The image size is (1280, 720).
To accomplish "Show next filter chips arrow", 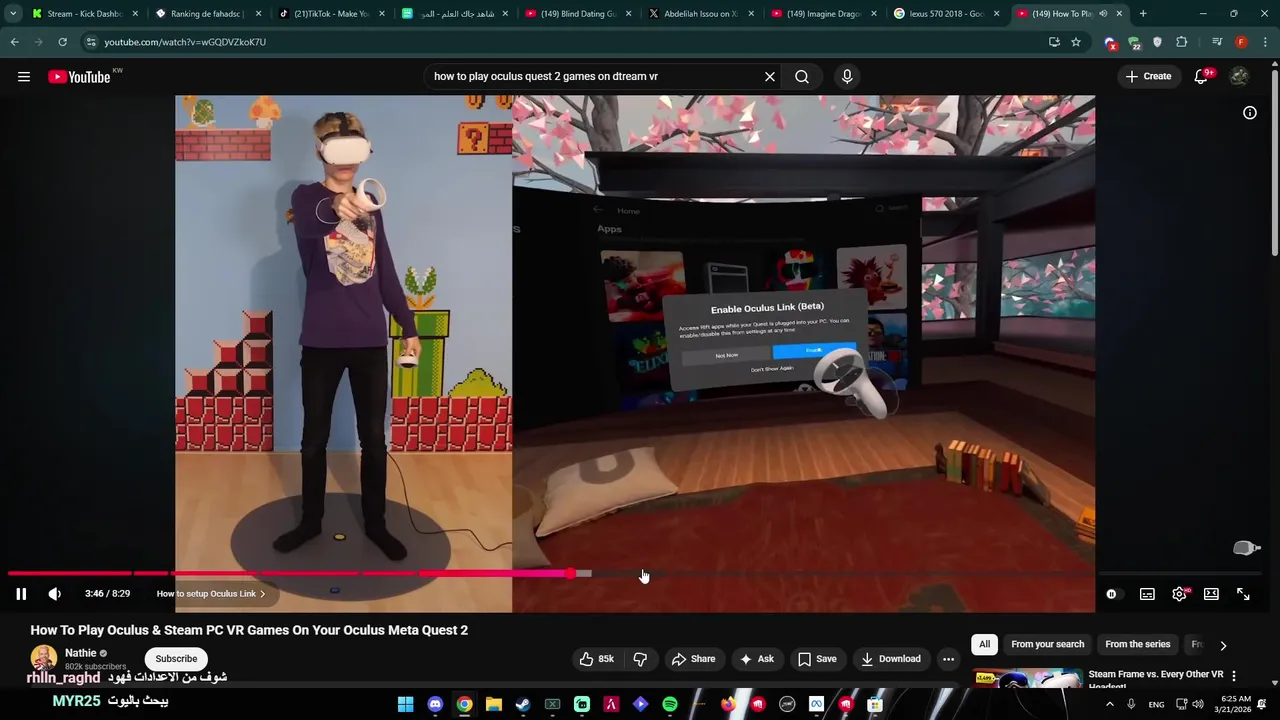I will coord(1223,646).
